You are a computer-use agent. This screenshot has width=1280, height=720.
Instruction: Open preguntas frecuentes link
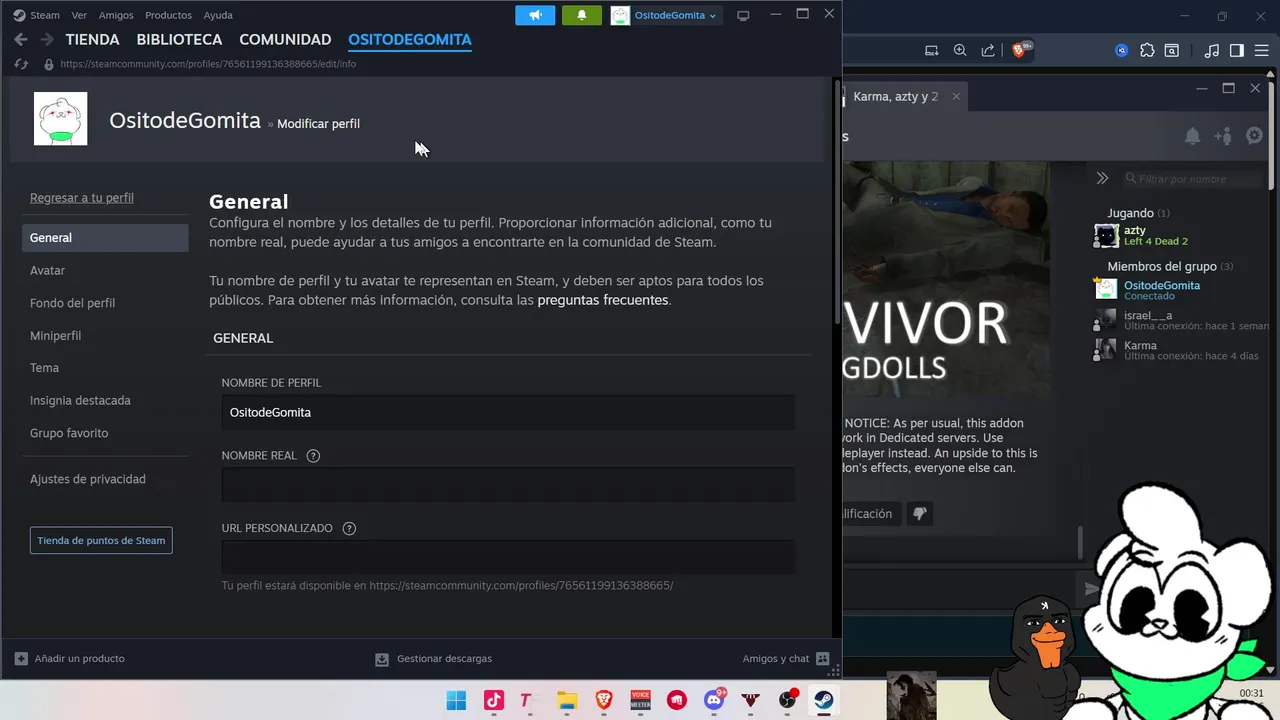pyautogui.click(x=603, y=300)
